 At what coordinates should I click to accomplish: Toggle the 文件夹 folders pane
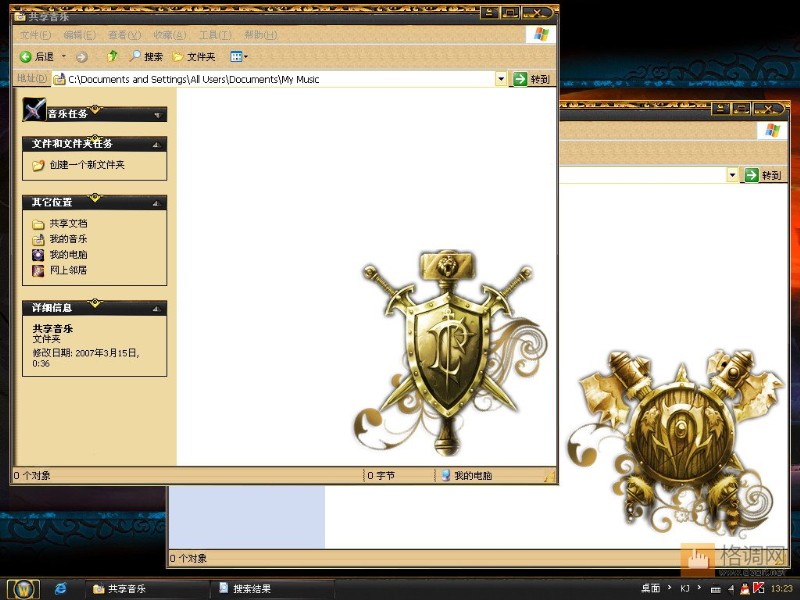[194, 57]
